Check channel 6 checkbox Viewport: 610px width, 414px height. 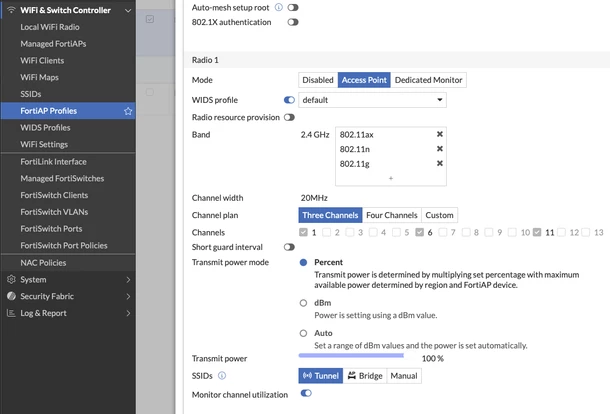(x=419, y=232)
